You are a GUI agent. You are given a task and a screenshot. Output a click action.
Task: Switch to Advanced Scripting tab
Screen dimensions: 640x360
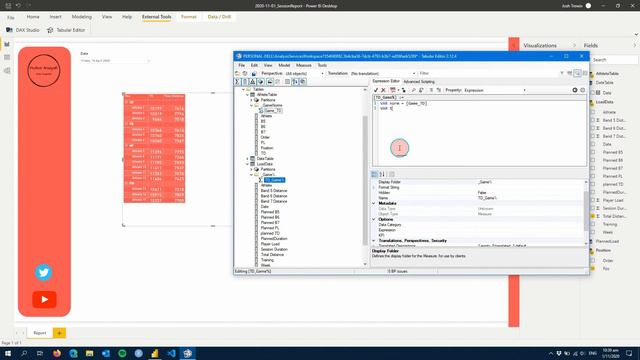point(419,82)
